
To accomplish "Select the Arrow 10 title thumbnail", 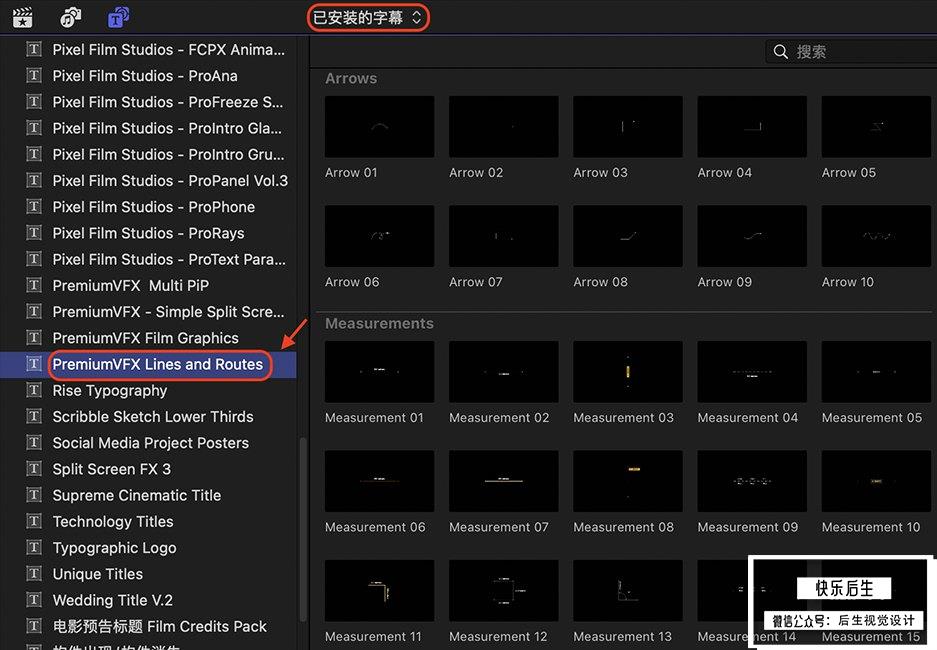I will [x=877, y=236].
